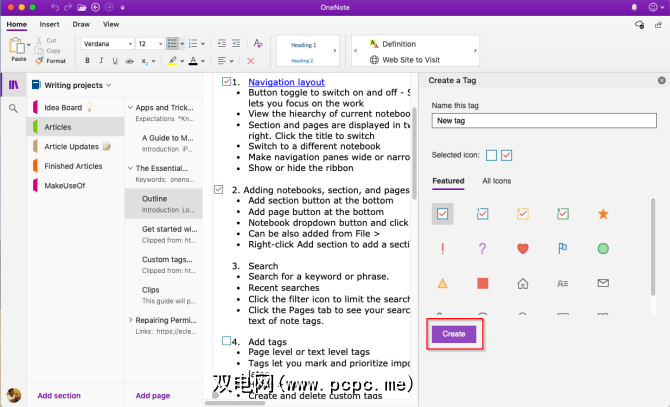Viewport: 670px width, 407px height.
Task: Select the red heart tag icon
Action: click(x=523, y=249)
